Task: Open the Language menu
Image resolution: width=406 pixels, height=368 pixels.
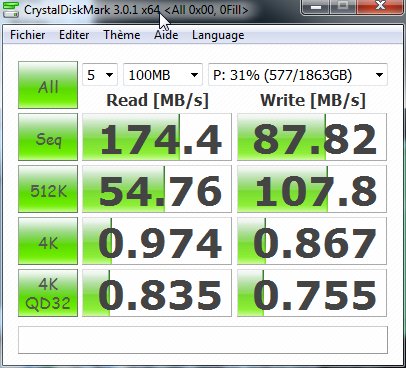Action: [218, 35]
